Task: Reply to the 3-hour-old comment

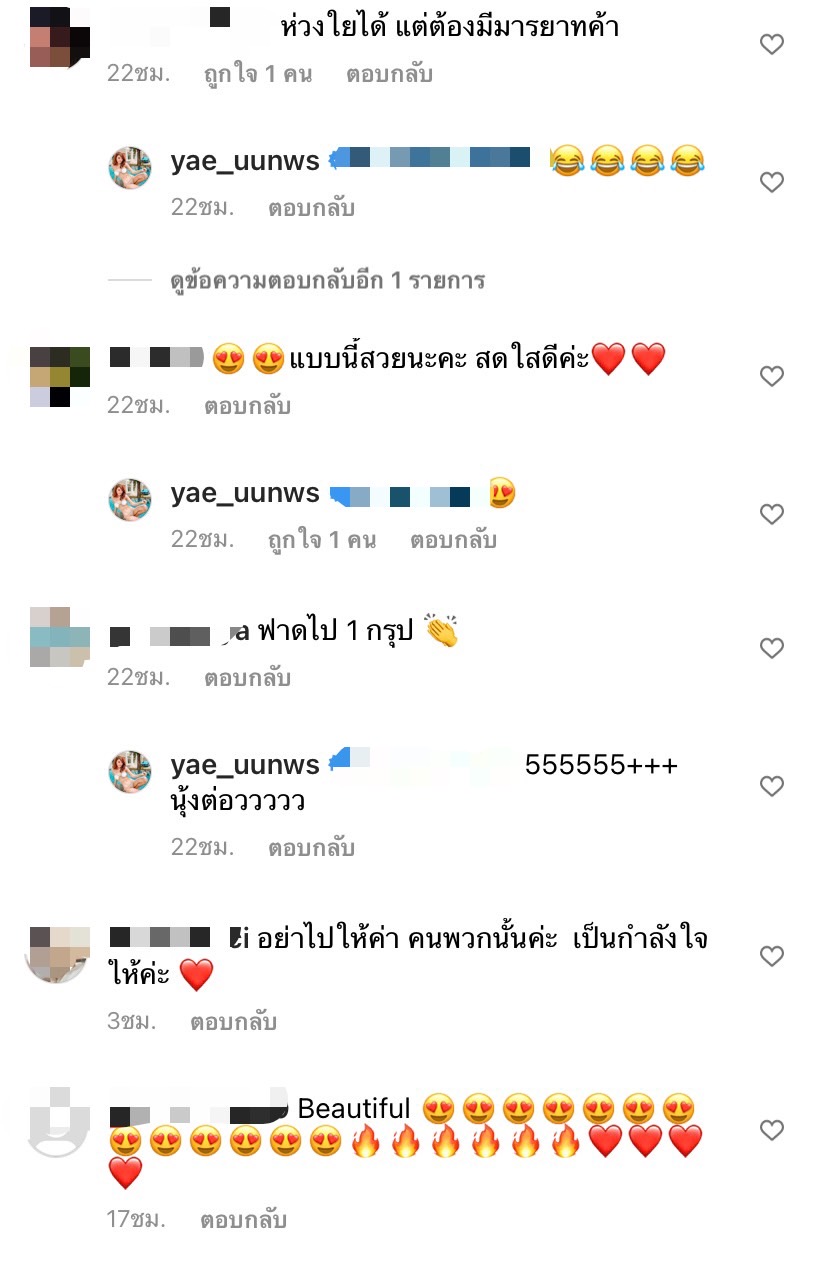Action: click(233, 1022)
